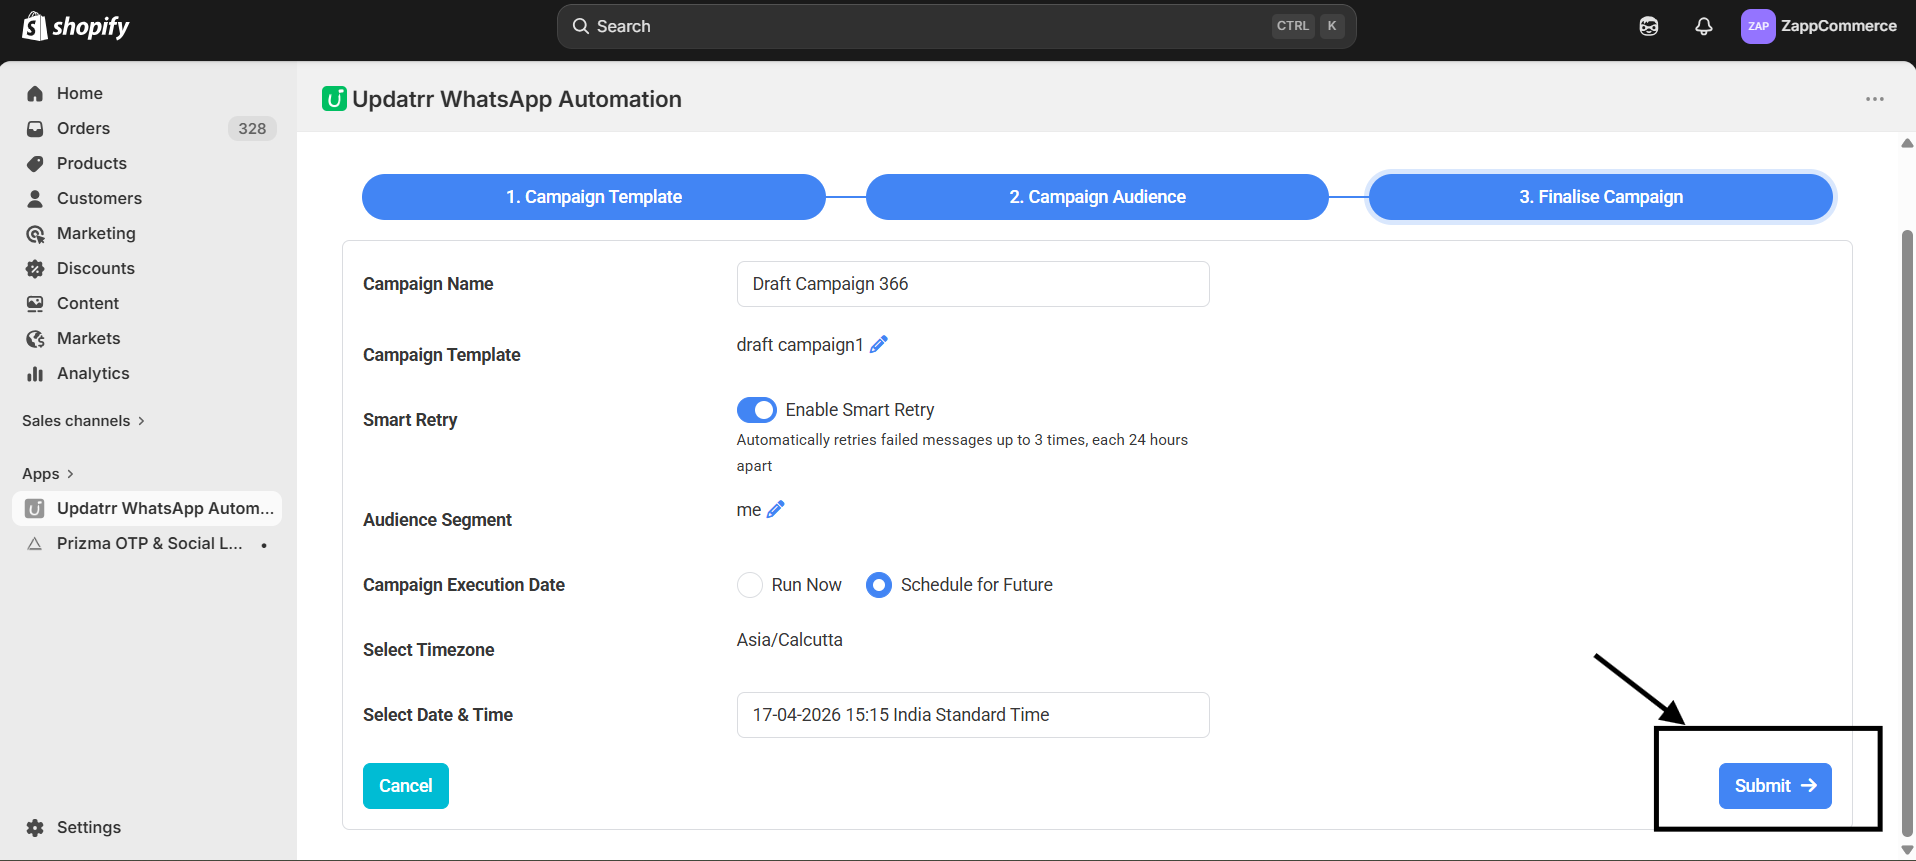Open the three-dot app options menu
The image size is (1916, 861).
pos(1874,99)
